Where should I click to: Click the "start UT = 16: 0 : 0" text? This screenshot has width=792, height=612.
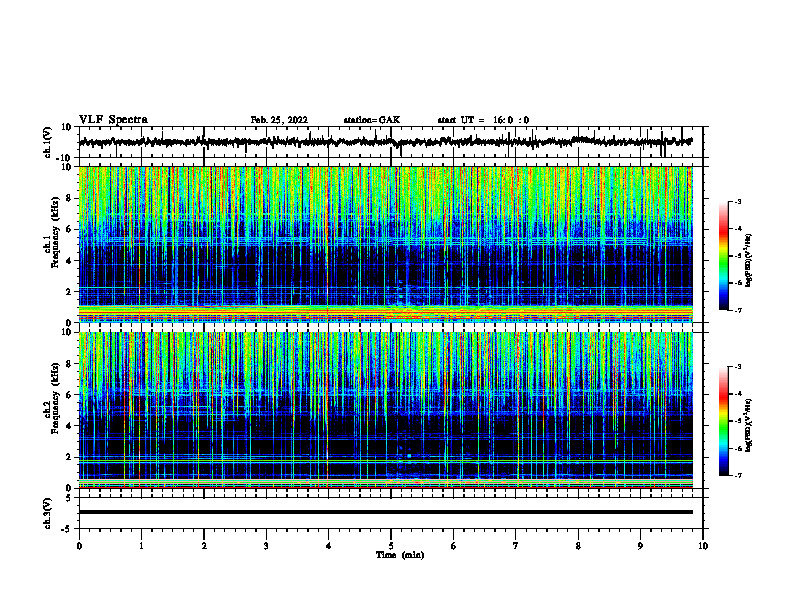click(483, 120)
